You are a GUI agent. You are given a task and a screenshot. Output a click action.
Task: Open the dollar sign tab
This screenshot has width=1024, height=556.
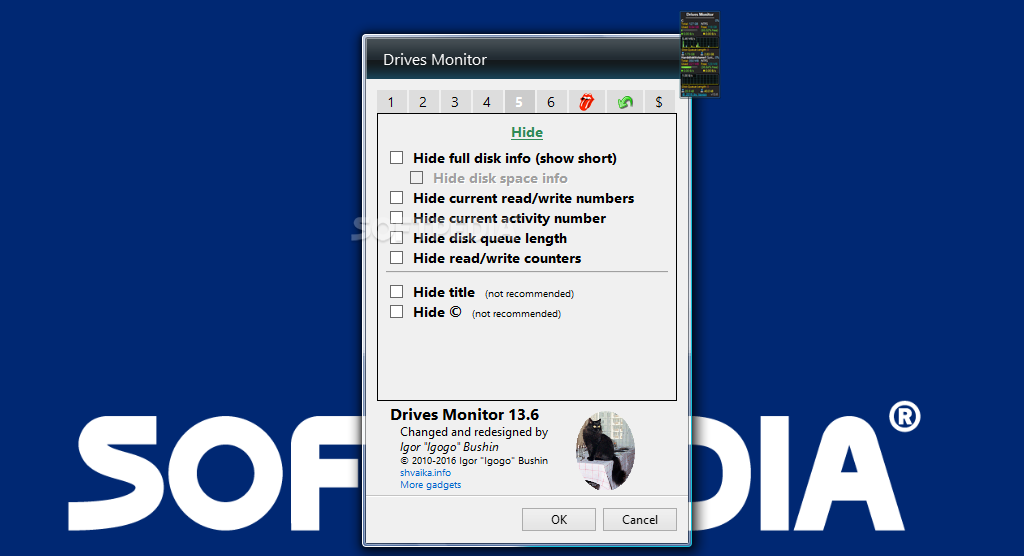pyautogui.click(x=659, y=102)
